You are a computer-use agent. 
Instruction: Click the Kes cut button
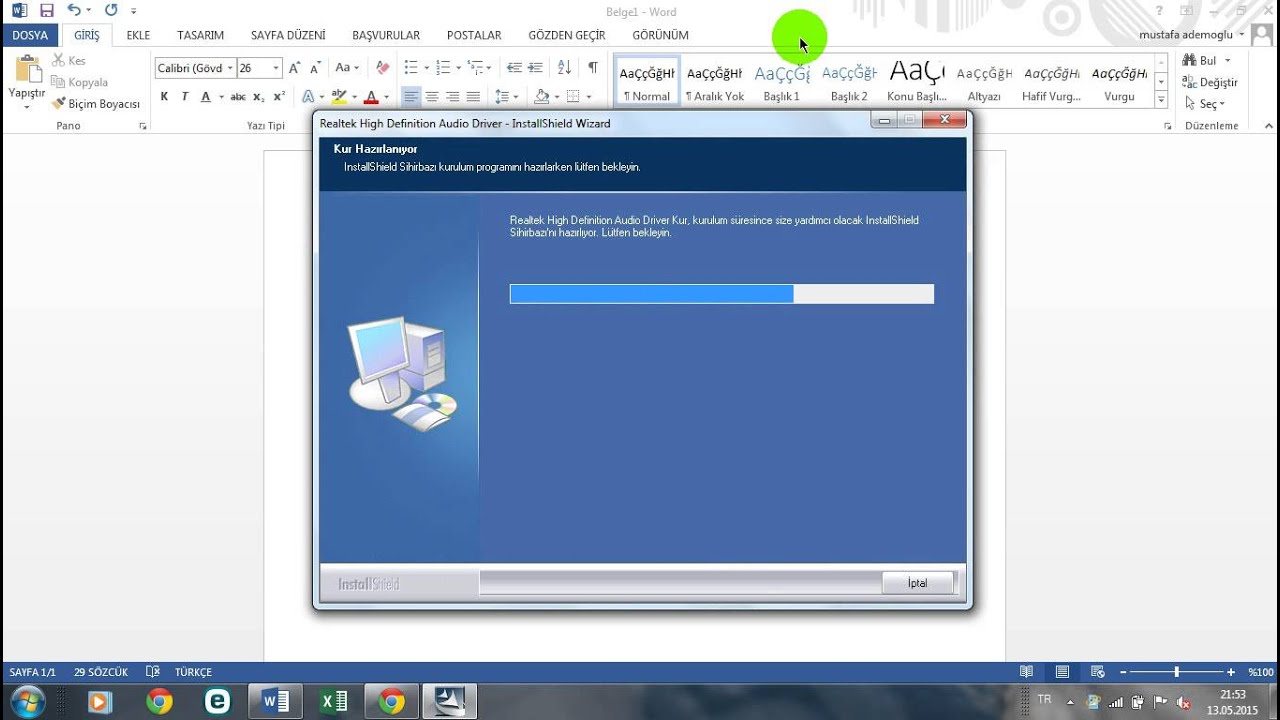(69, 61)
